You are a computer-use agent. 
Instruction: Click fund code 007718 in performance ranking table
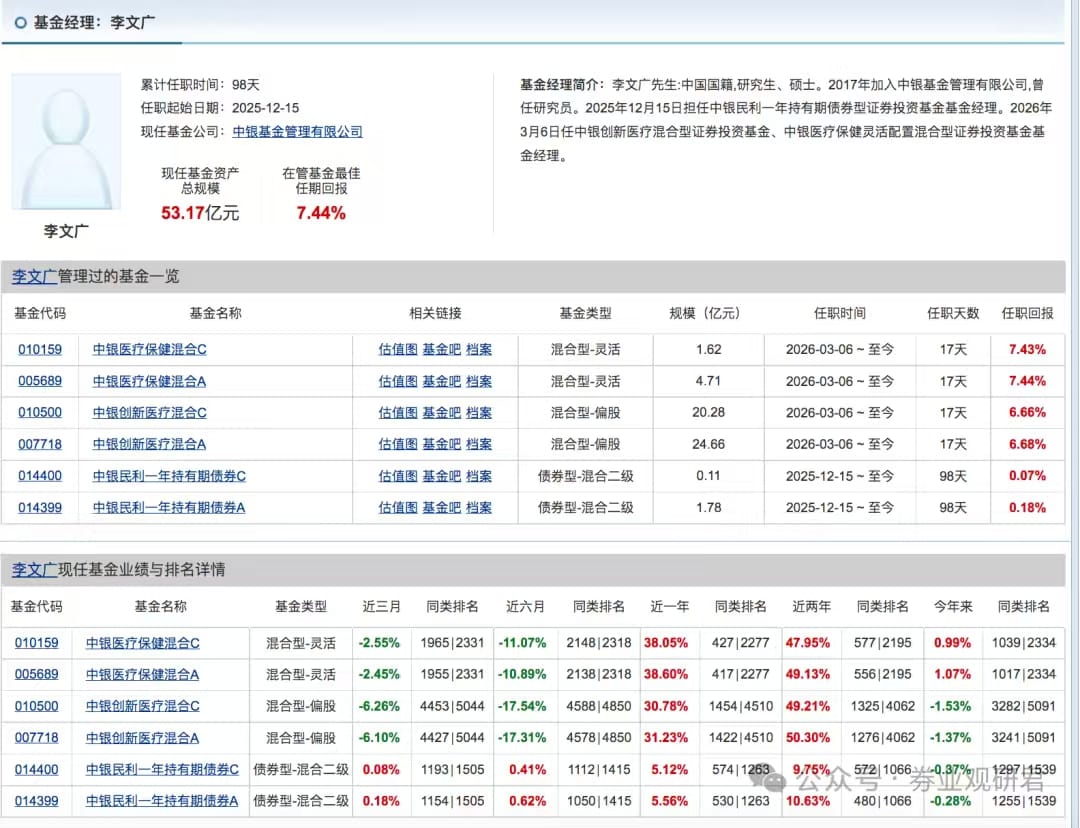(x=37, y=738)
